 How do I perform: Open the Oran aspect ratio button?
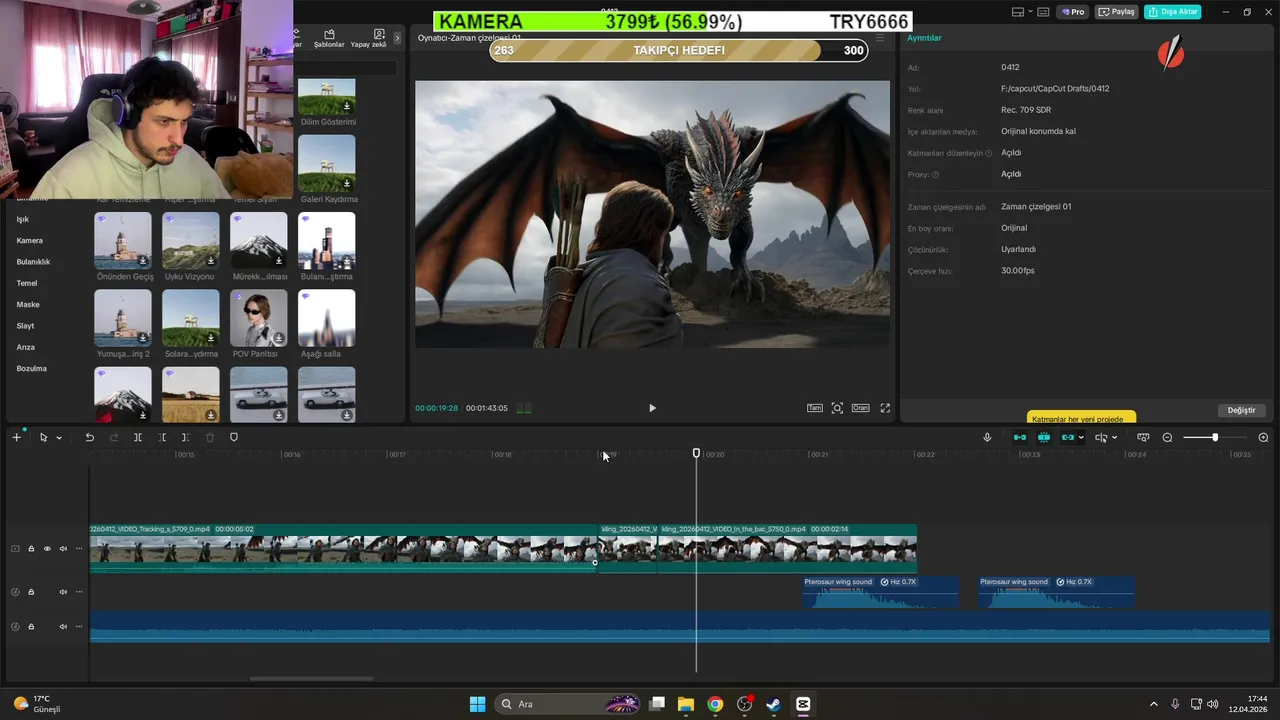860,408
